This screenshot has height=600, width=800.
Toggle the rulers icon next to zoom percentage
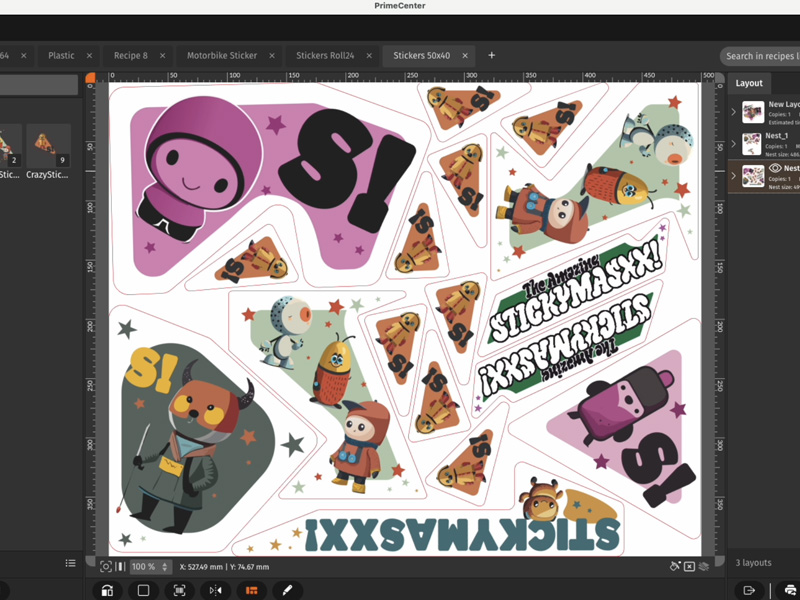(x=120, y=566)
